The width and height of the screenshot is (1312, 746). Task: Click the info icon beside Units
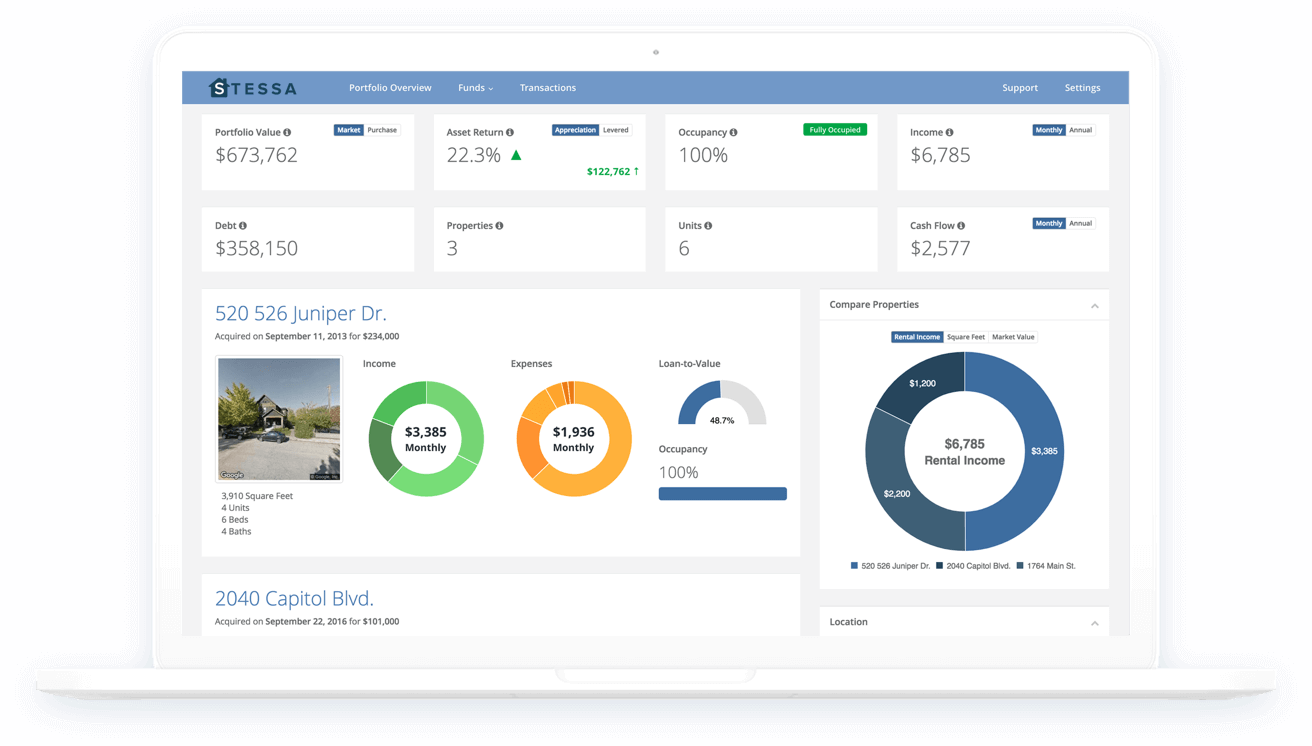click(708, 226)
